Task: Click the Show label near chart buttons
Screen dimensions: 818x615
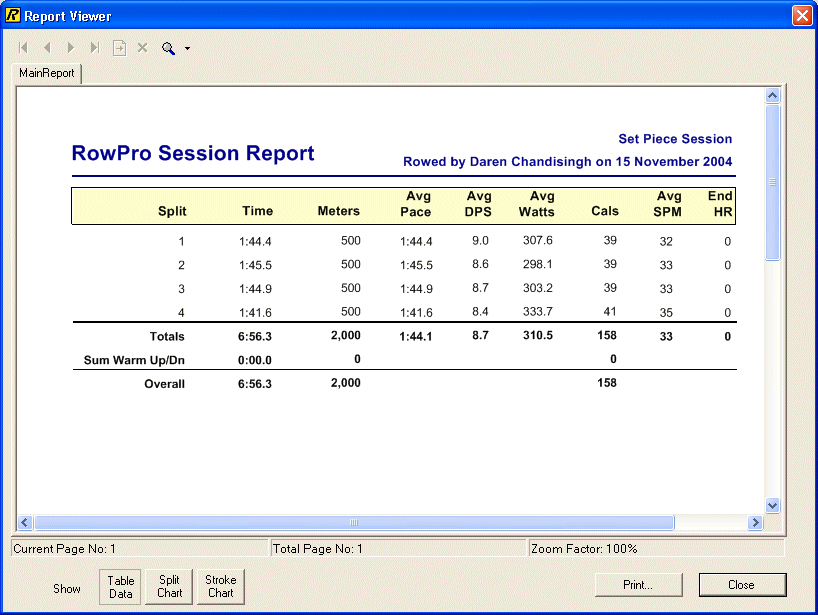Action: [67, 589]
